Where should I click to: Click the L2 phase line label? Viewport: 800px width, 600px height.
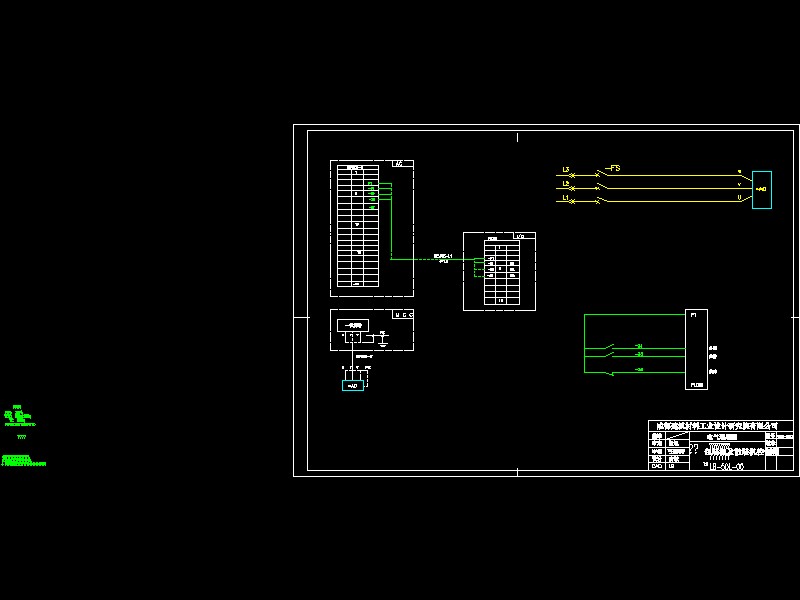click(x=564, y=187)
